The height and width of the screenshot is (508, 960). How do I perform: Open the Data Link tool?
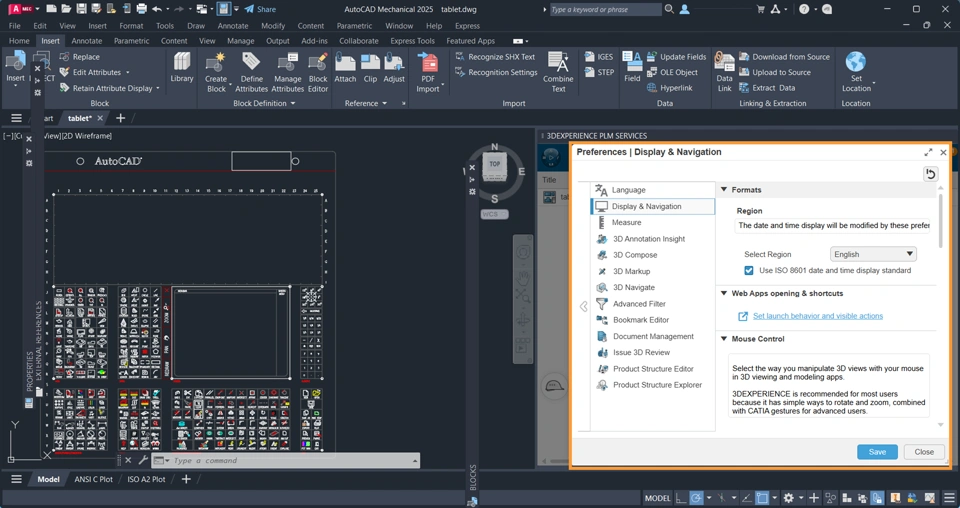724,72
